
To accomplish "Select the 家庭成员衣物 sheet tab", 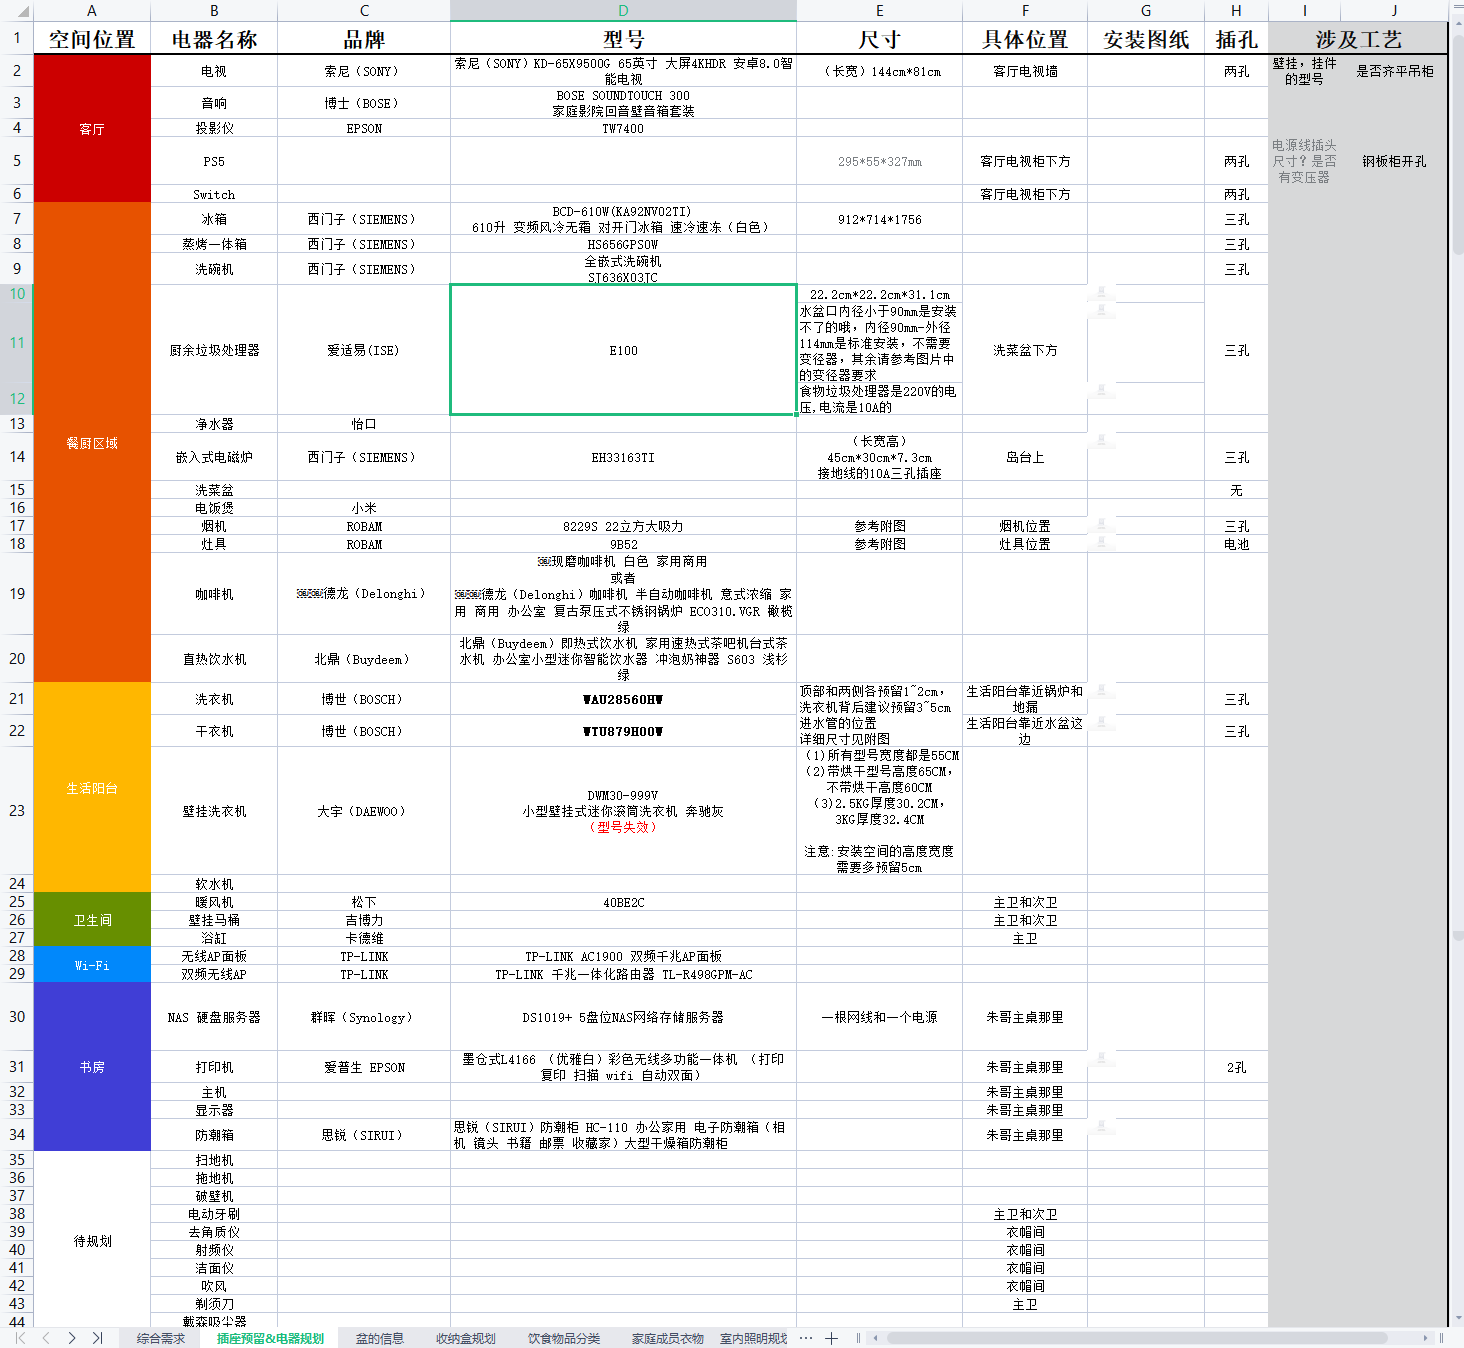I will click(x=667, y=1338).
